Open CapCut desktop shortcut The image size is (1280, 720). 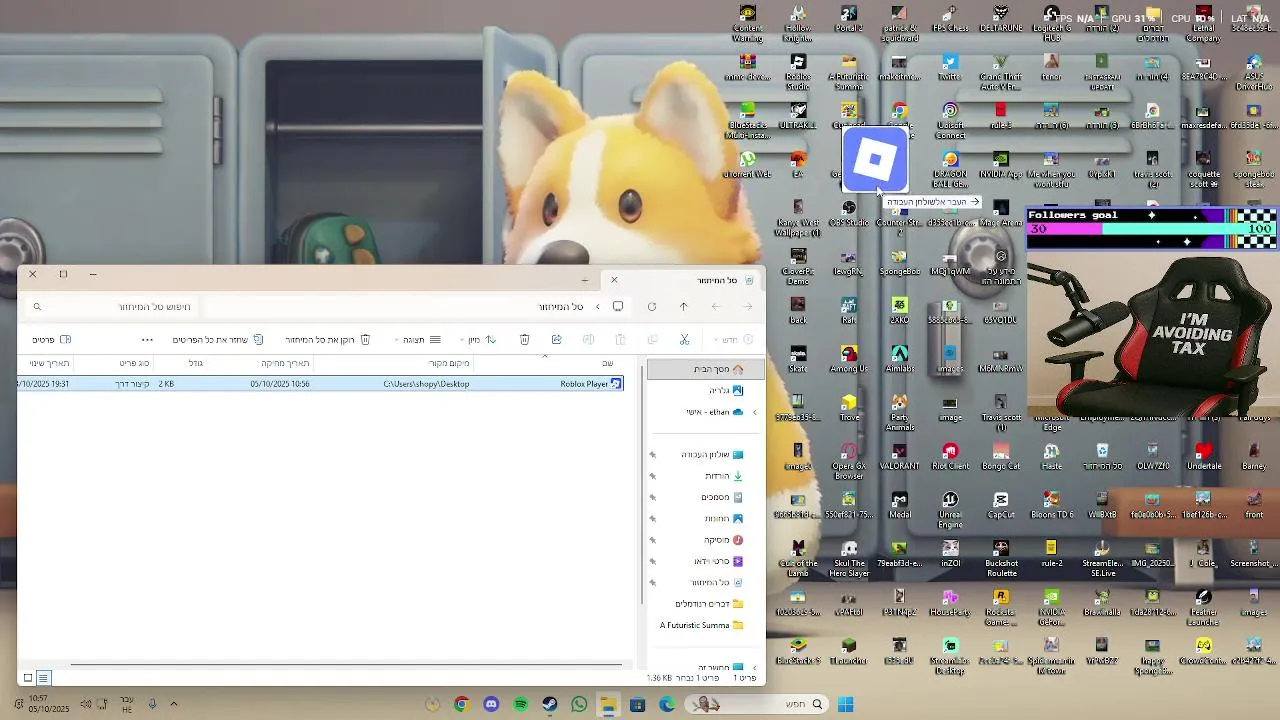pos(1001,506)
